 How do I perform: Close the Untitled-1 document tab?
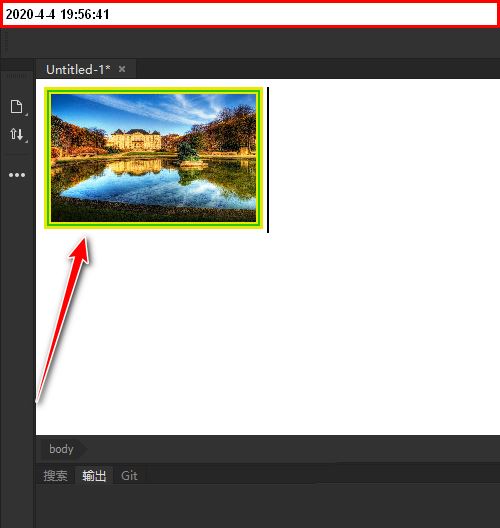122,69
